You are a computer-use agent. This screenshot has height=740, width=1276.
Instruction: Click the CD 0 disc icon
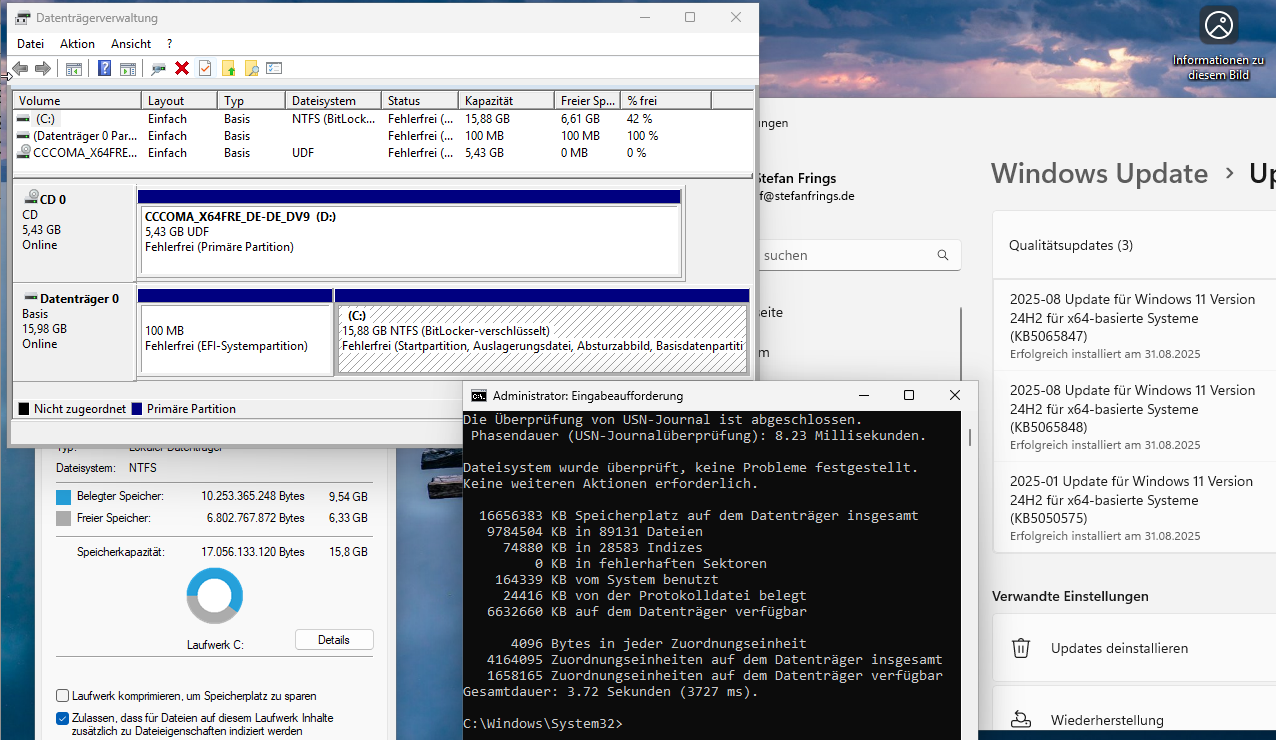(31, 198)
